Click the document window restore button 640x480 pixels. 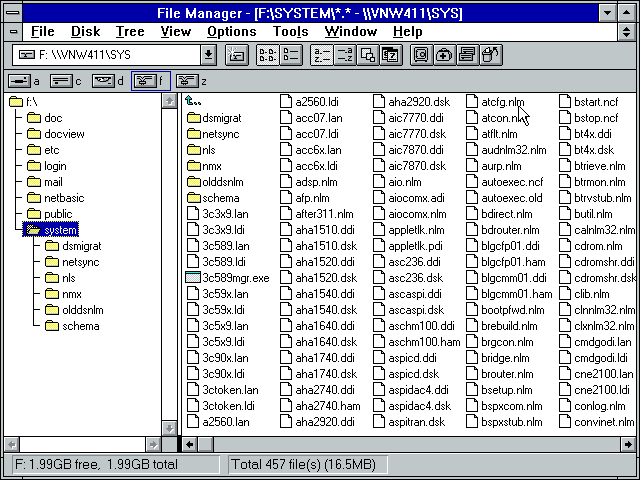pos(626,32)
